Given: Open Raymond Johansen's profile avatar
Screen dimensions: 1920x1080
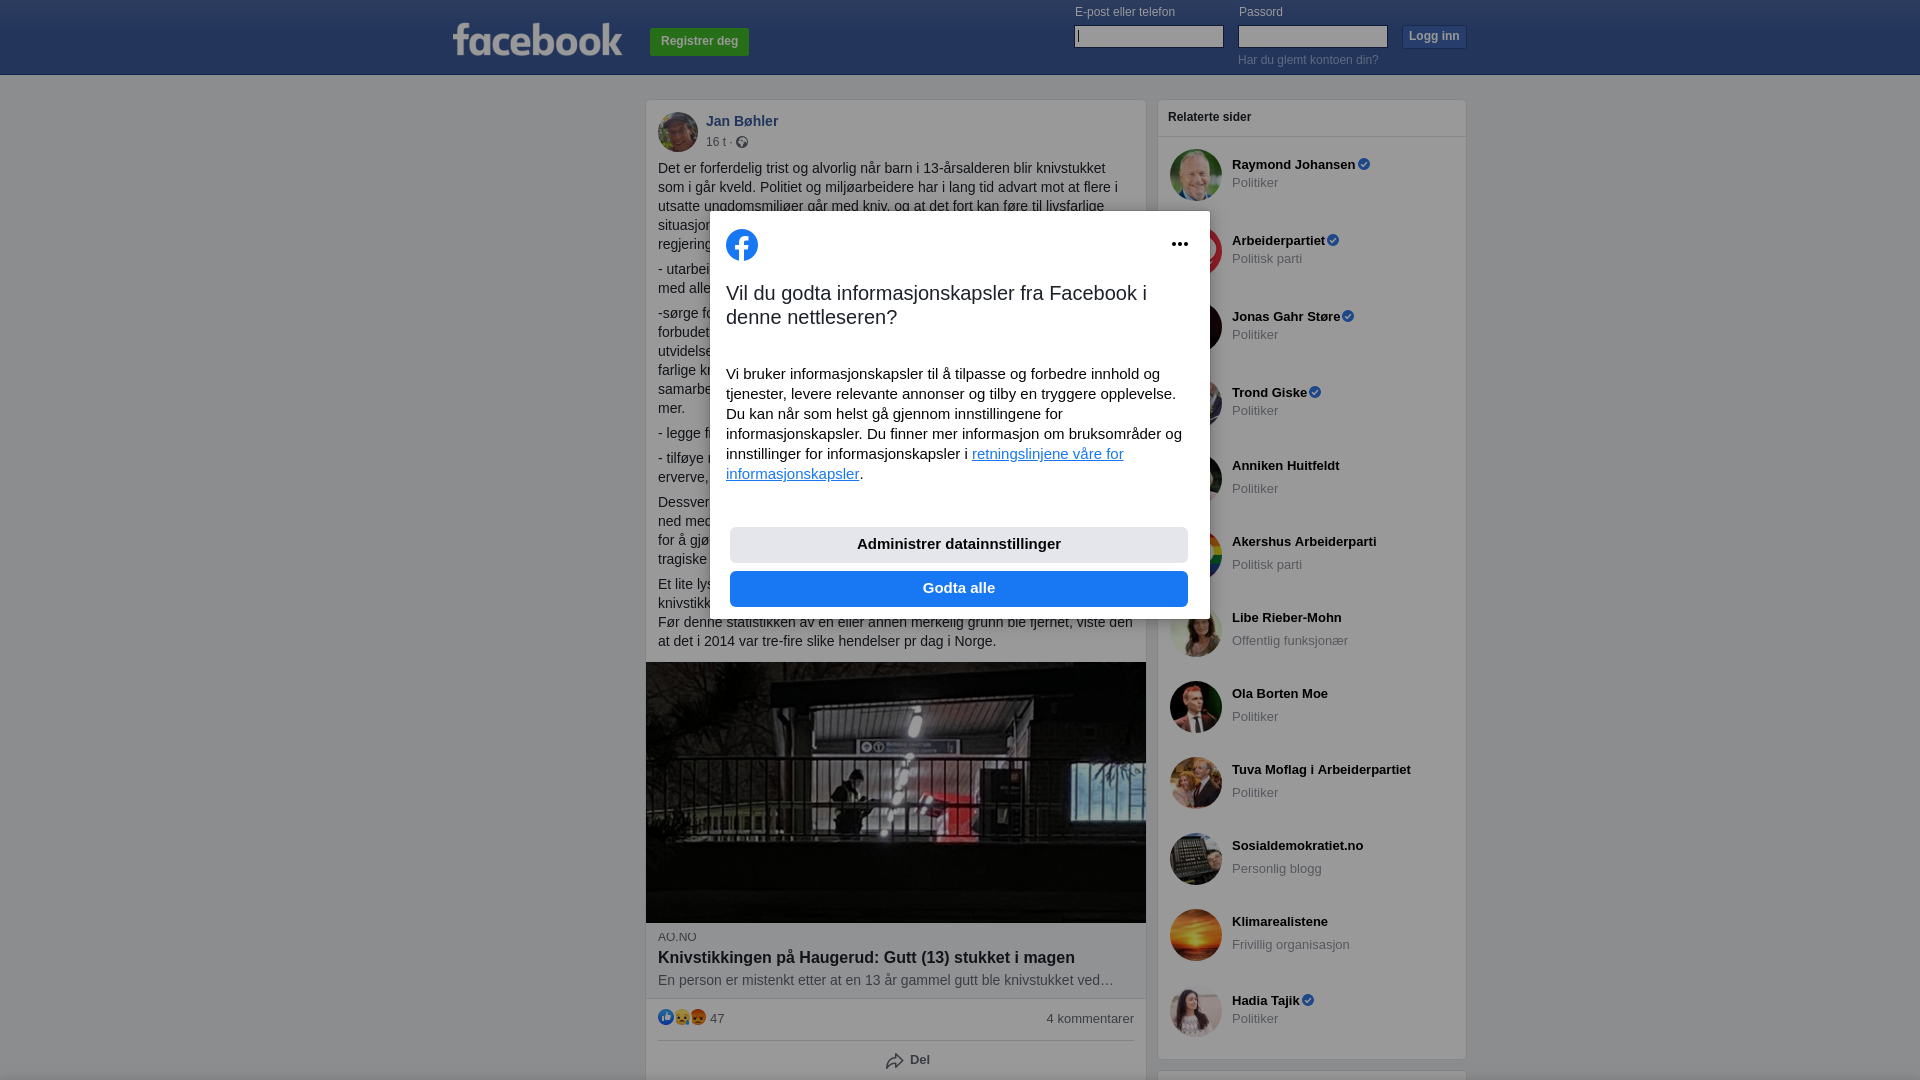Looking at the screenshot, I should pyautogui.click(x=1196, y=175).
